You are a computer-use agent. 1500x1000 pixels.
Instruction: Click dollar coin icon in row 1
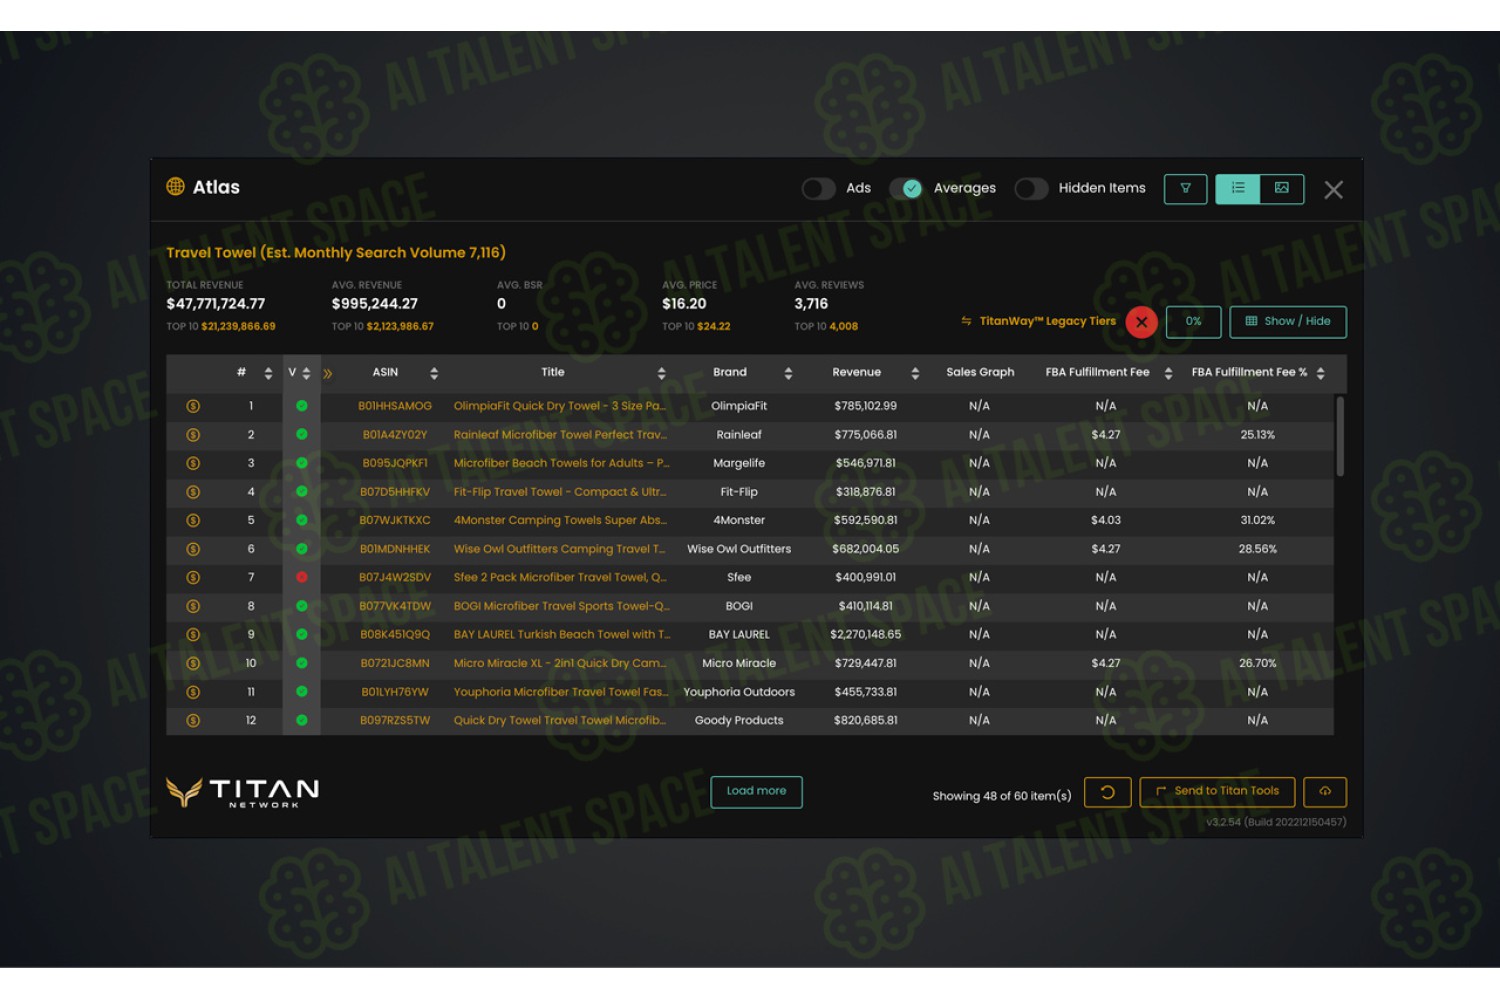[x=193, y=406]
